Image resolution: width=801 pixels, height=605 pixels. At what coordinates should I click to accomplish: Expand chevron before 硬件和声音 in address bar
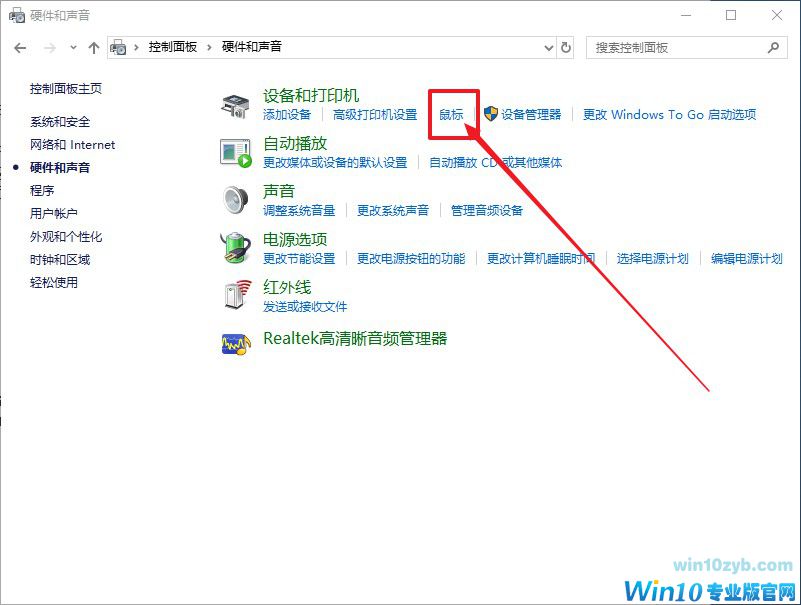coord(209,48)
